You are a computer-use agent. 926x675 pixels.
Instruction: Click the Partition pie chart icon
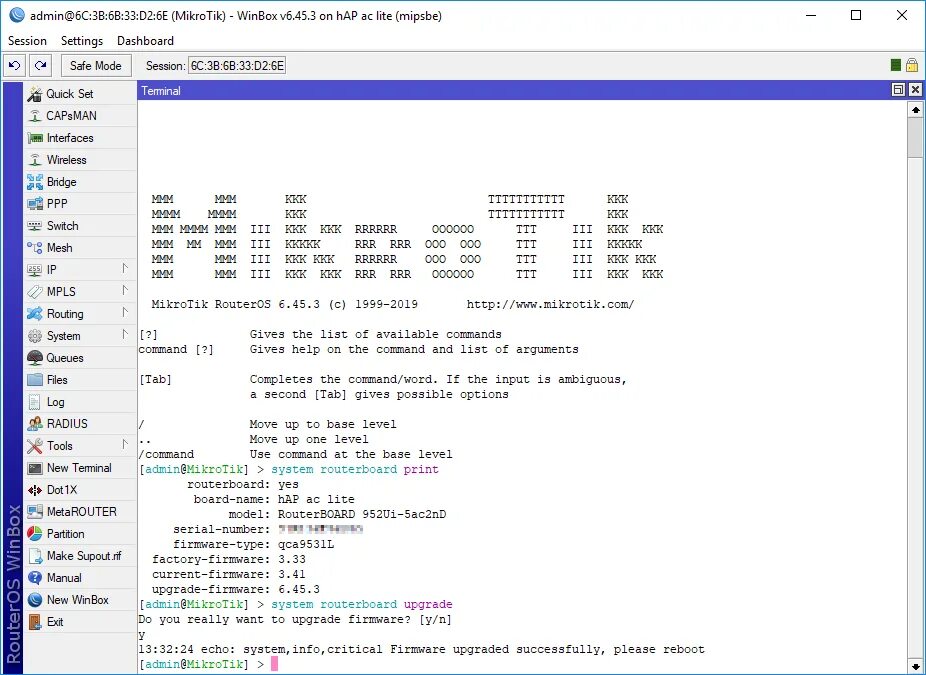point(35,534)
